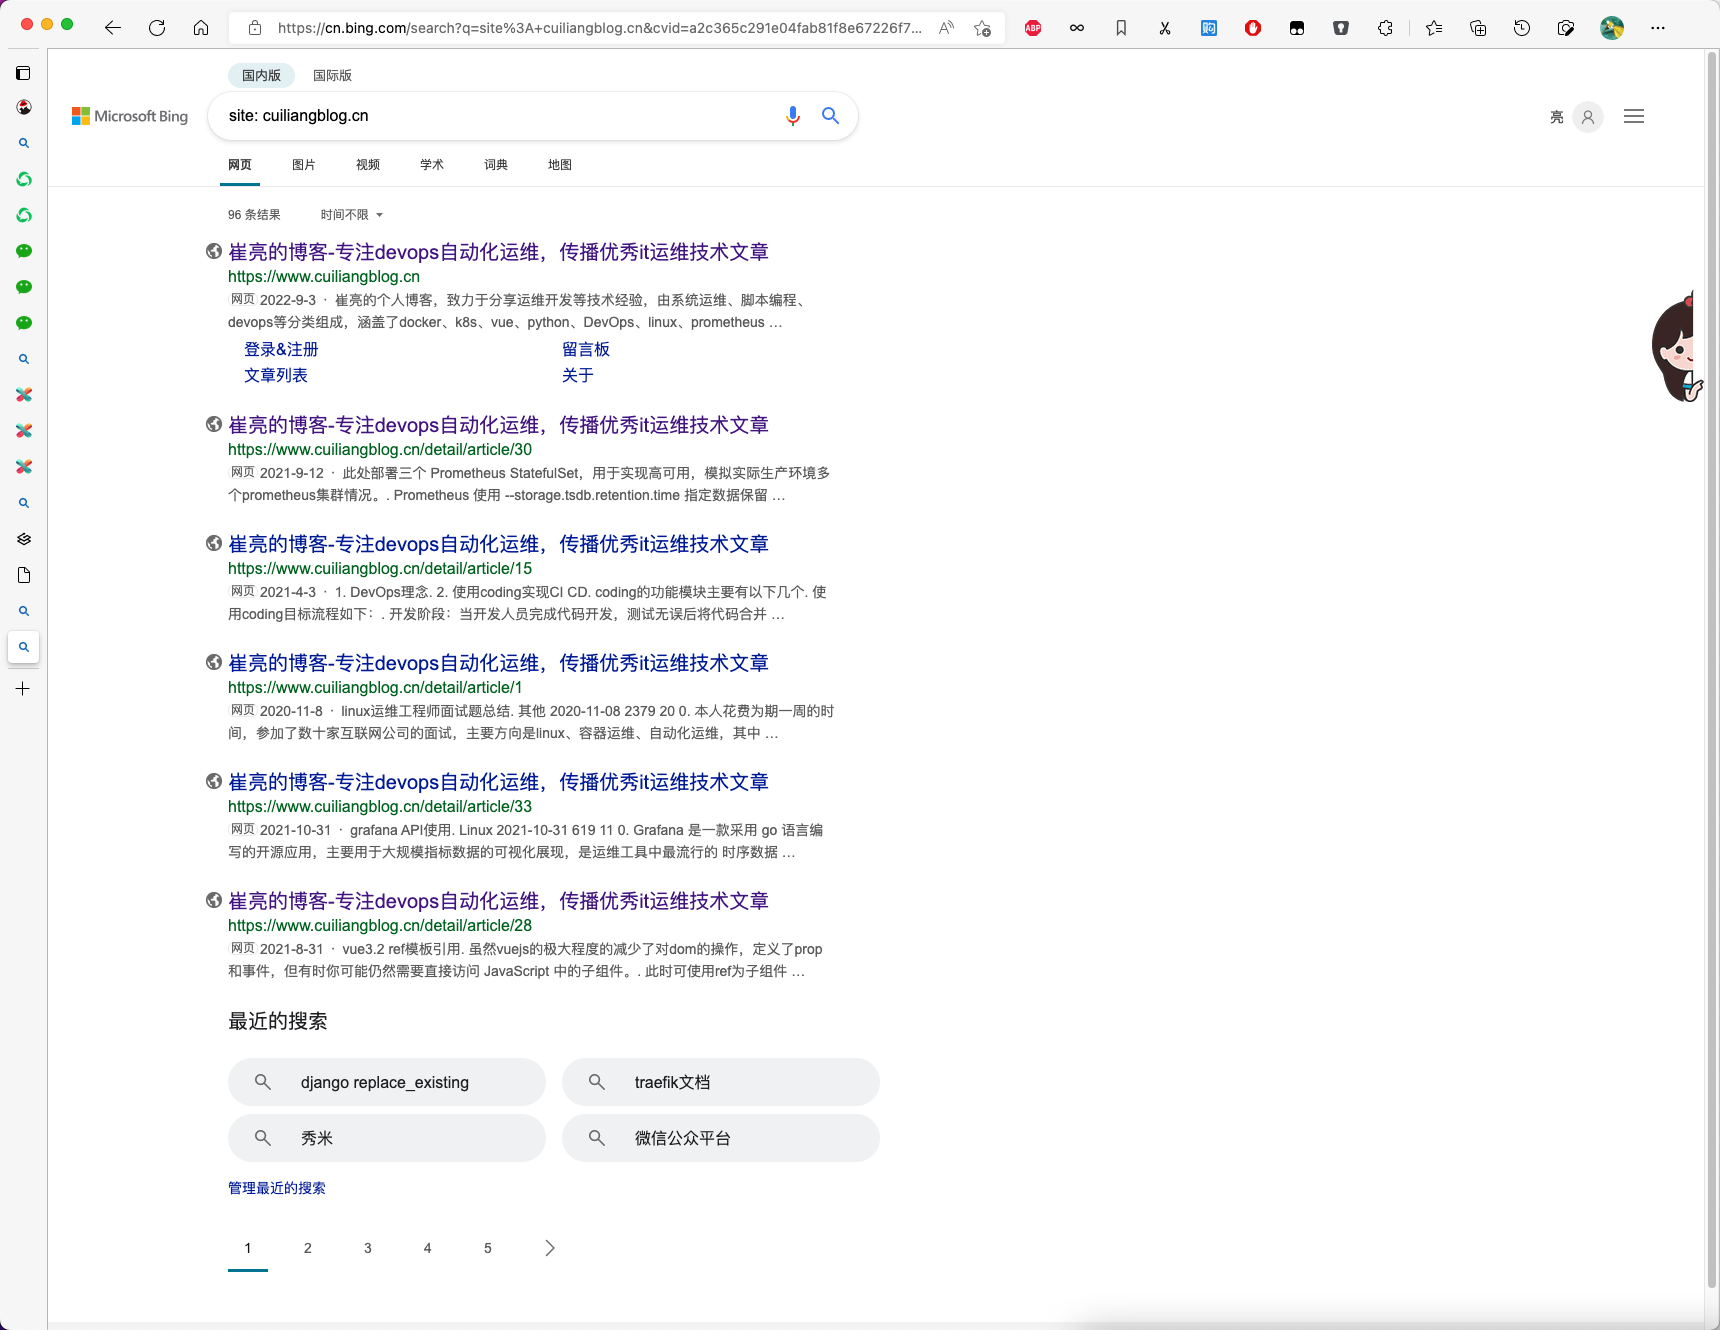Open the collections icon
Image resolution: width=1720 pixels, height=1330 pixels.
[1478, 28]
